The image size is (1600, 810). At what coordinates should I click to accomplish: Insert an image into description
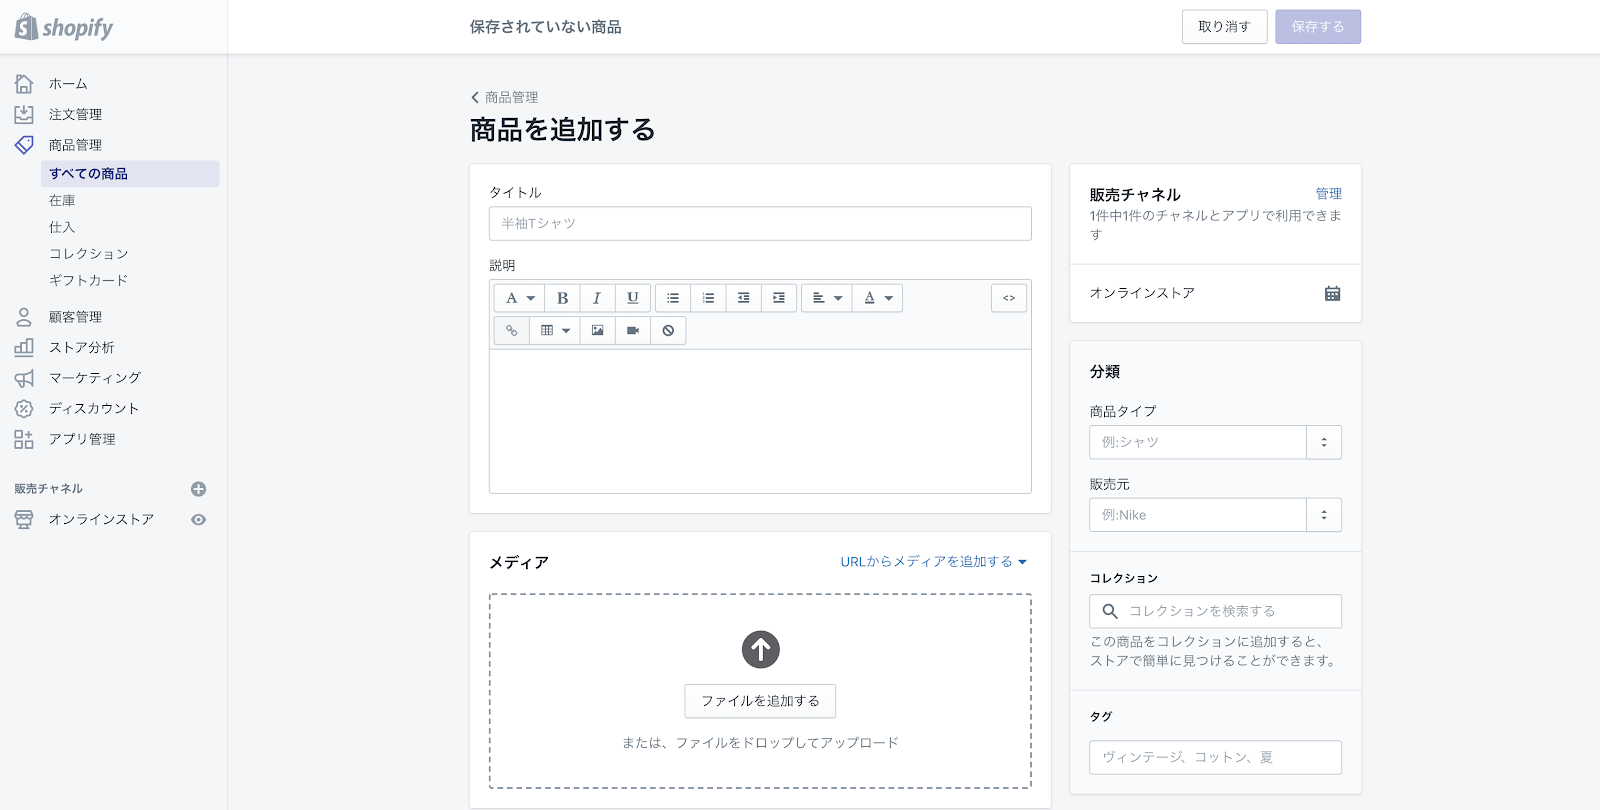[x=597, y=330]
